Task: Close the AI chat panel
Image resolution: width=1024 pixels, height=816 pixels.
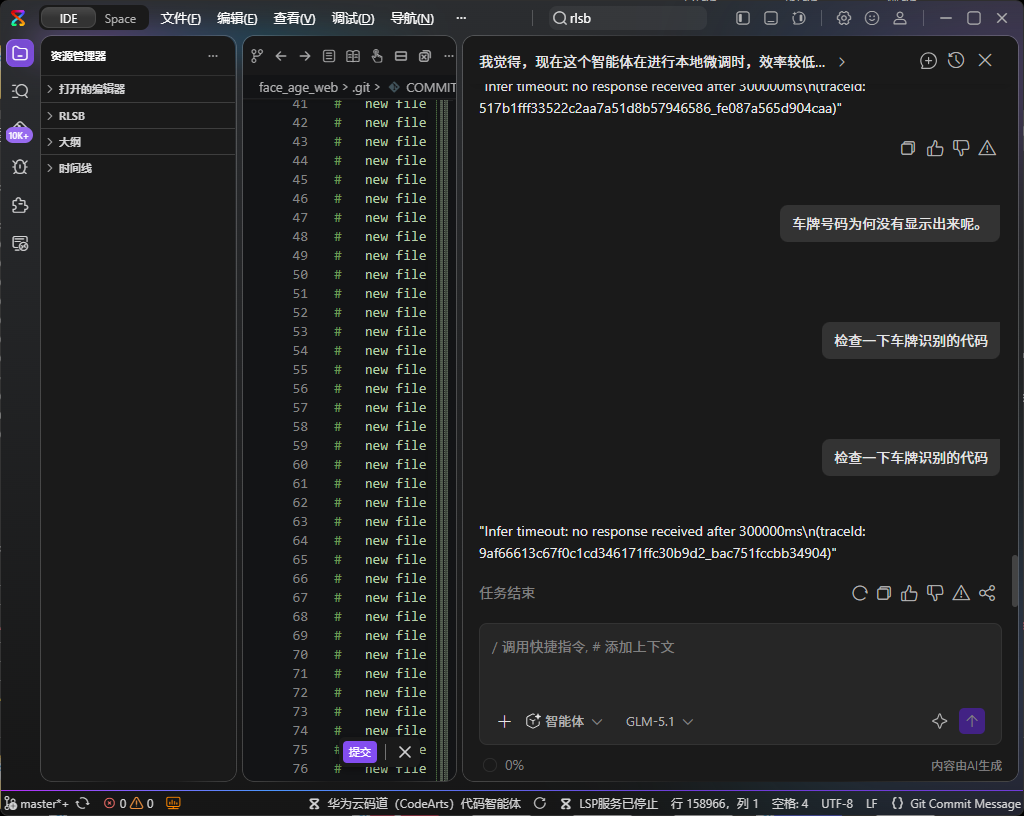Action: tap(985, 61)
